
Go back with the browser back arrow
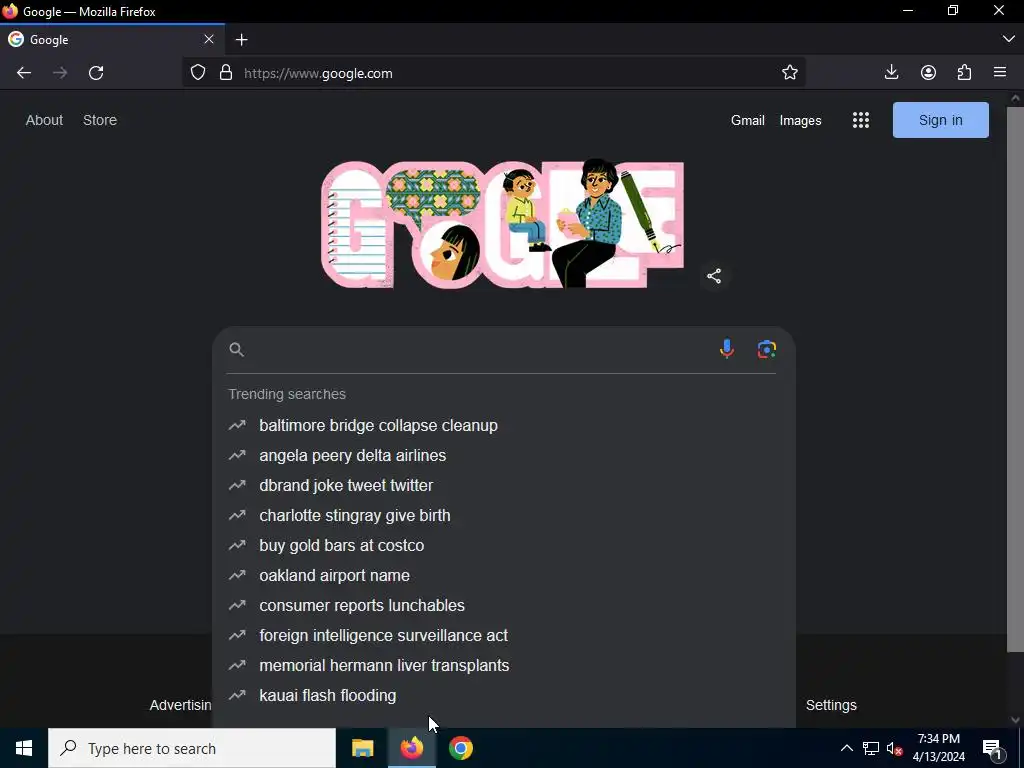[24, 73]
